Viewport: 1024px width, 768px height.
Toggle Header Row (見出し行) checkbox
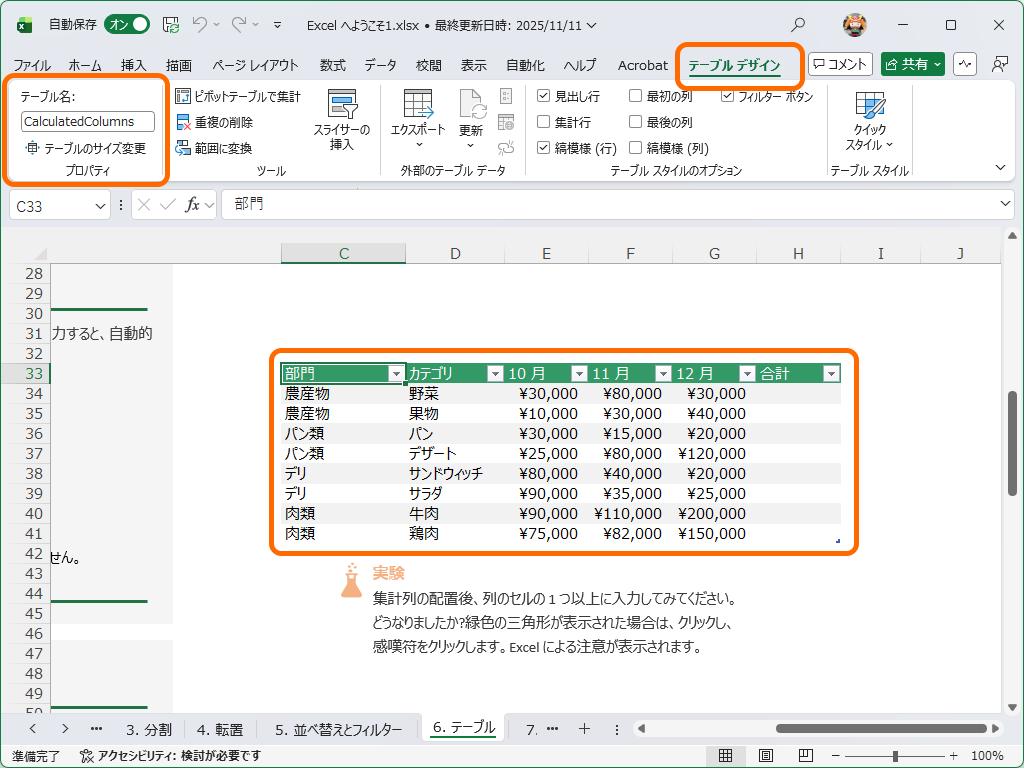coord(543,96)
